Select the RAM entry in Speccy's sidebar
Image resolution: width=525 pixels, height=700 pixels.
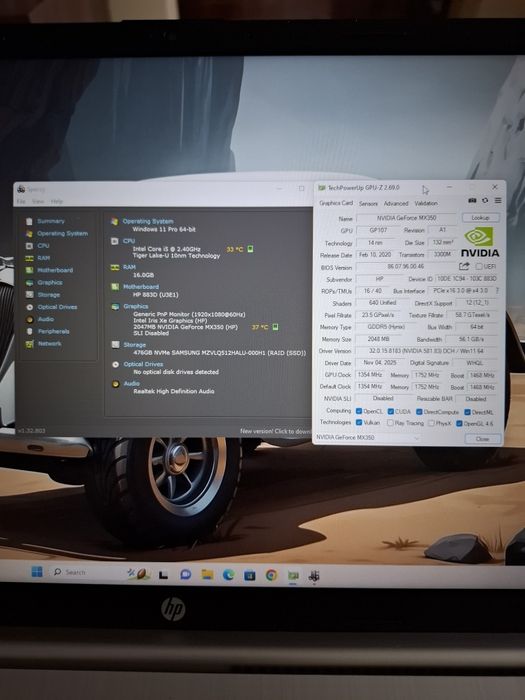tap(44, 258)
